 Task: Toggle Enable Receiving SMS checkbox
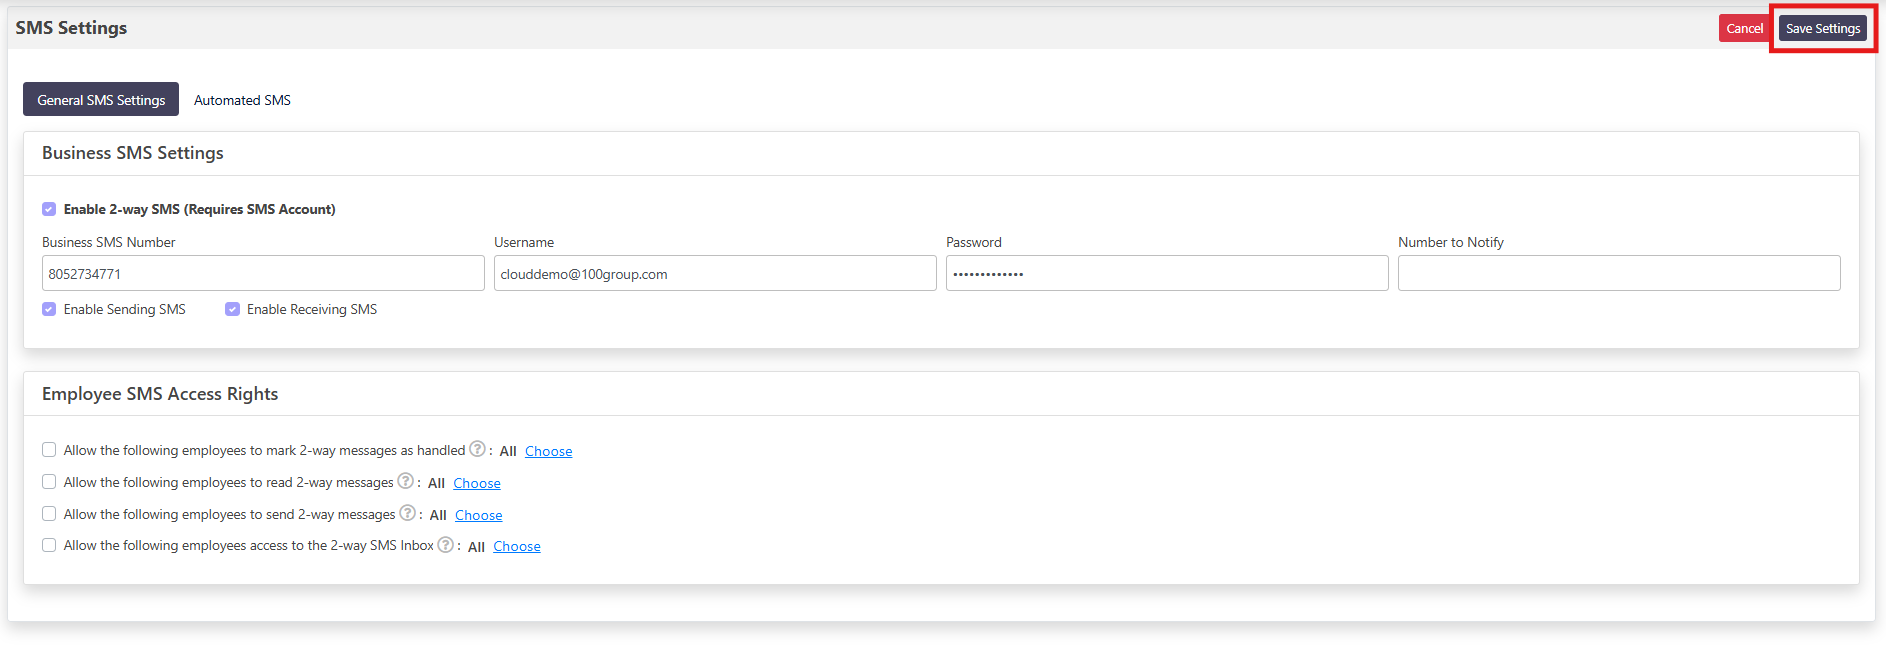232,309
